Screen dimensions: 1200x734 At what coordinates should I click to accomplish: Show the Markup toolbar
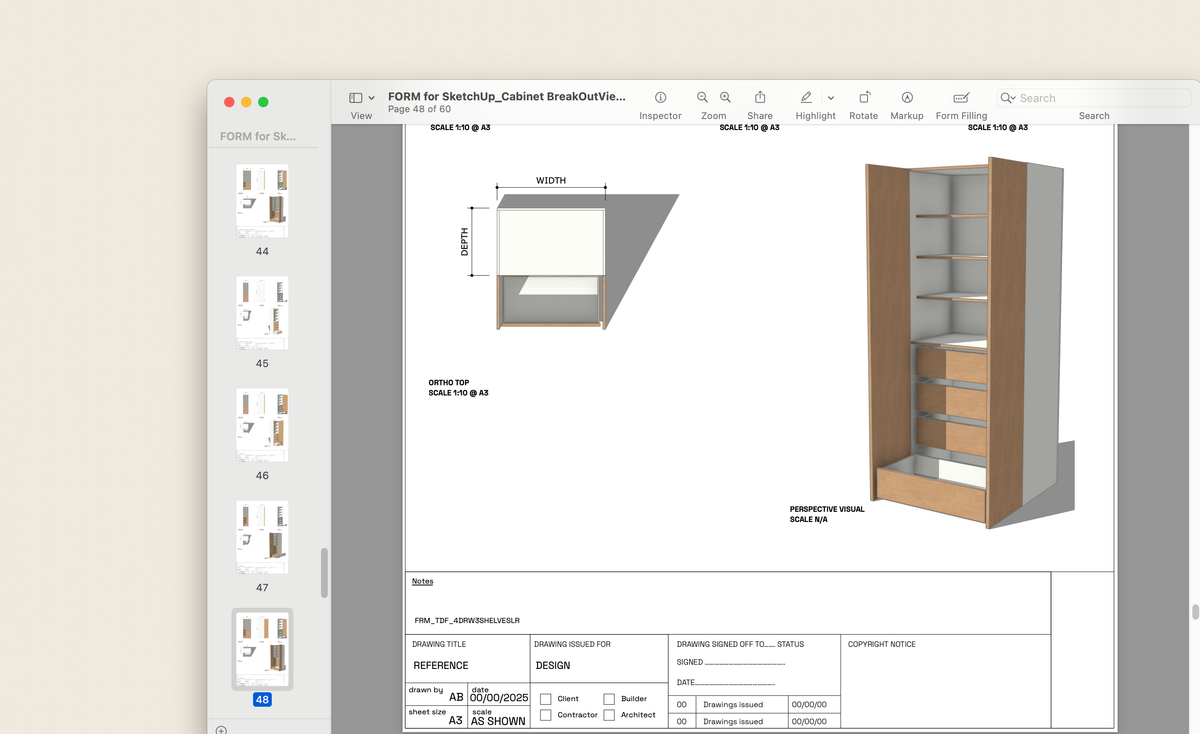907,98
